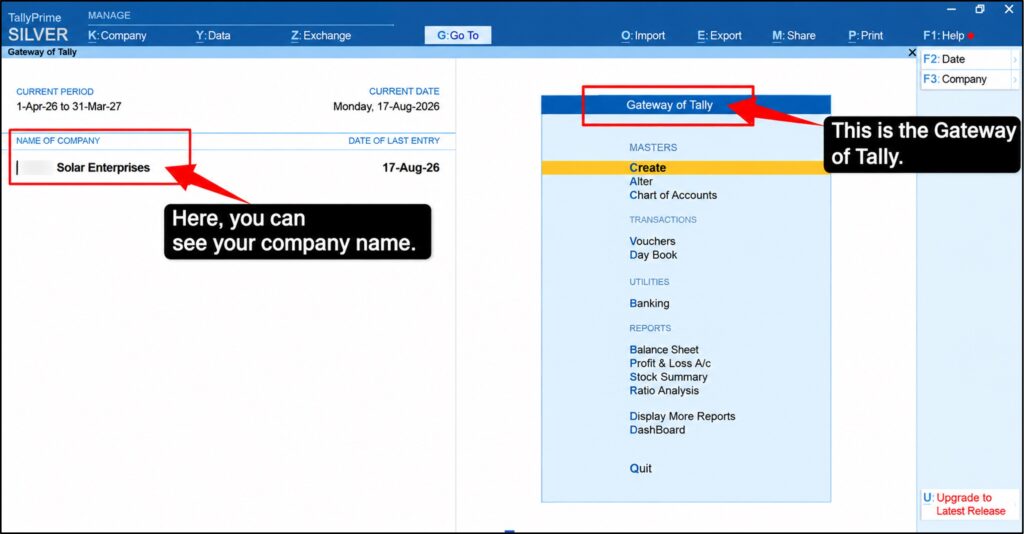
Task: Open Display More Reports
Action: pyautogui.click(x=682, y=416)
